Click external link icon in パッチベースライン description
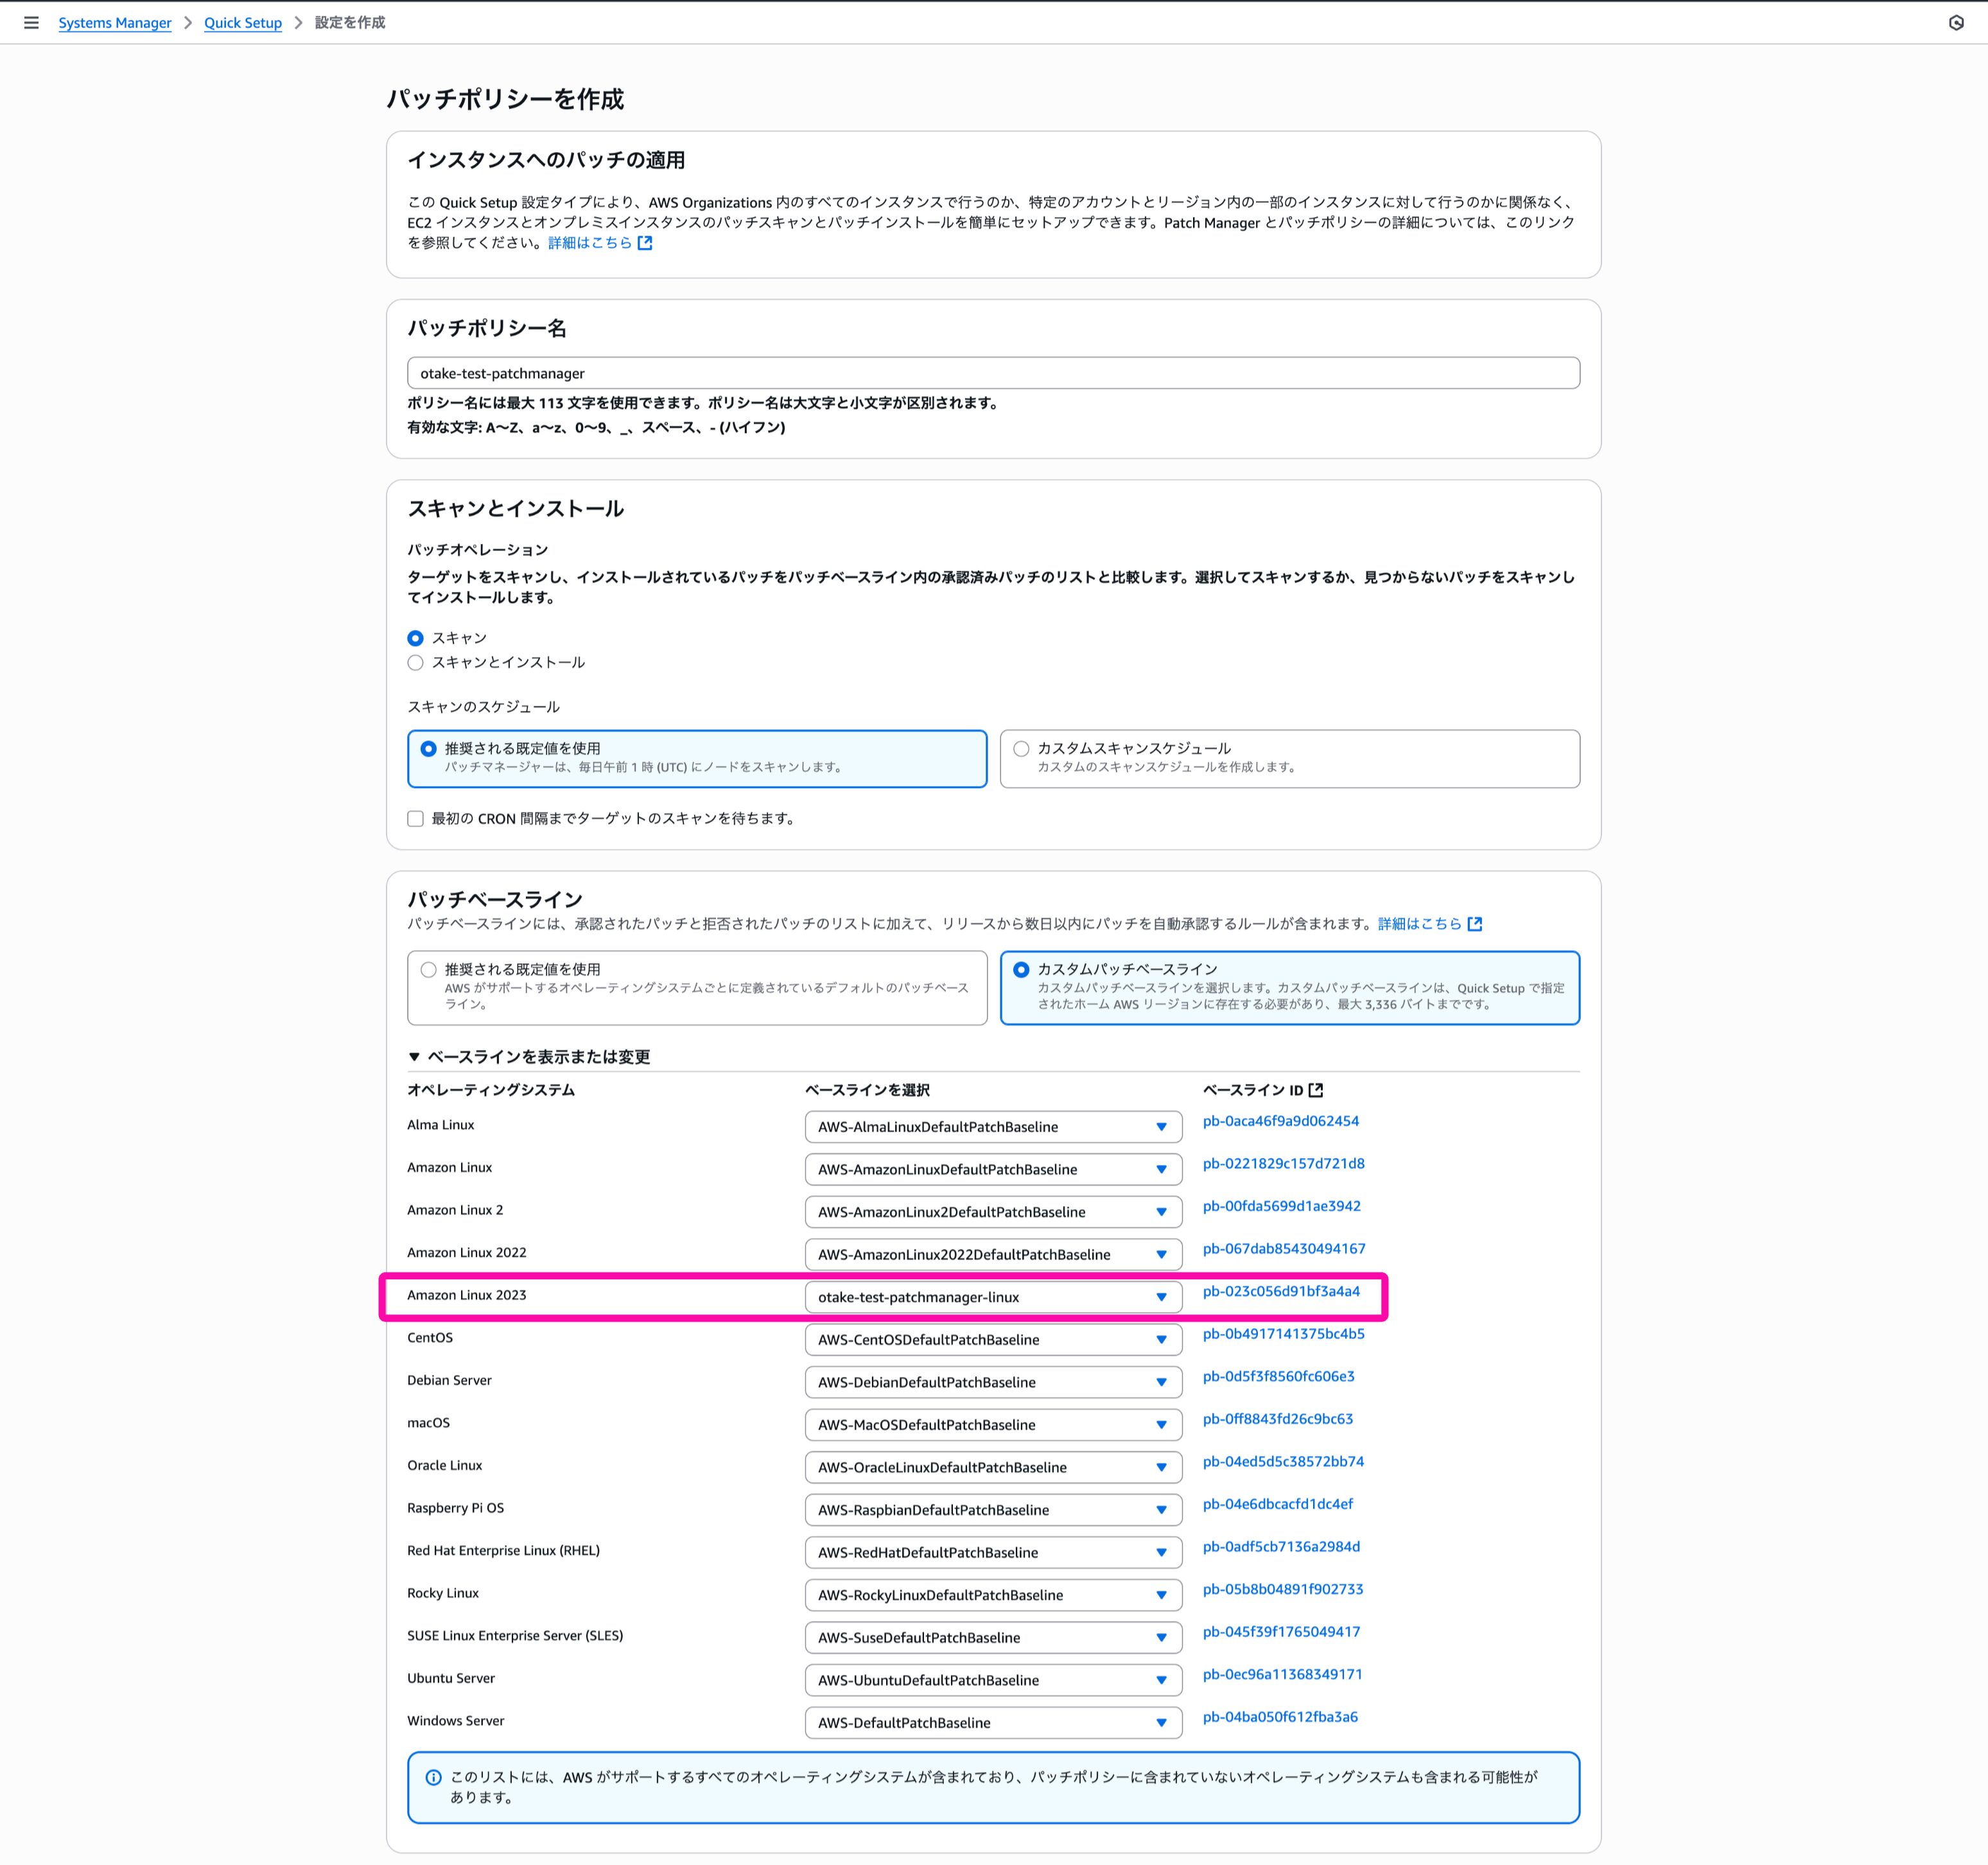The image size is (1988, 1865). tap(1474, 924)
